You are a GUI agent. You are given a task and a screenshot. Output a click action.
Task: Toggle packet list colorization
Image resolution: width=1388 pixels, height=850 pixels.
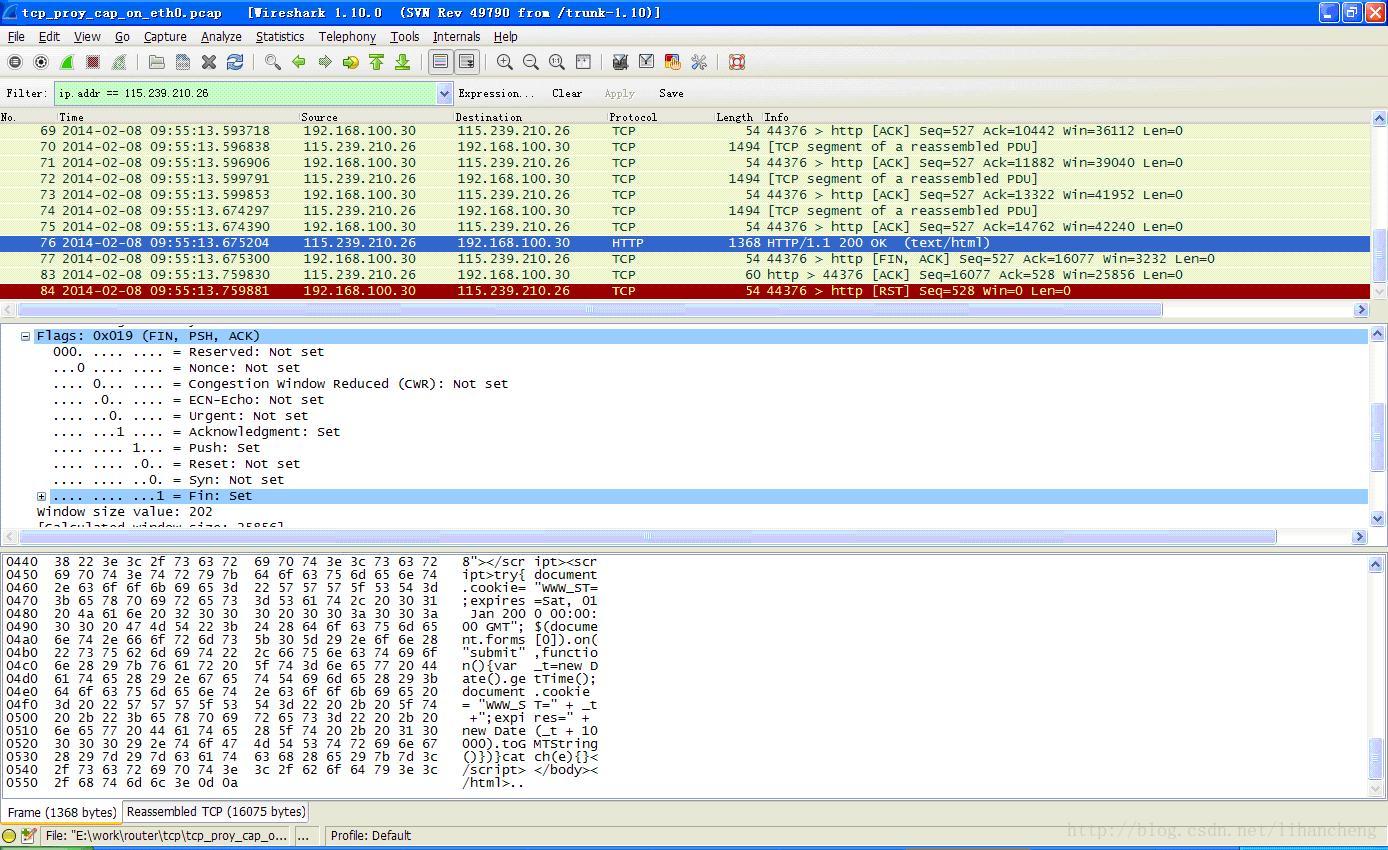440,62
